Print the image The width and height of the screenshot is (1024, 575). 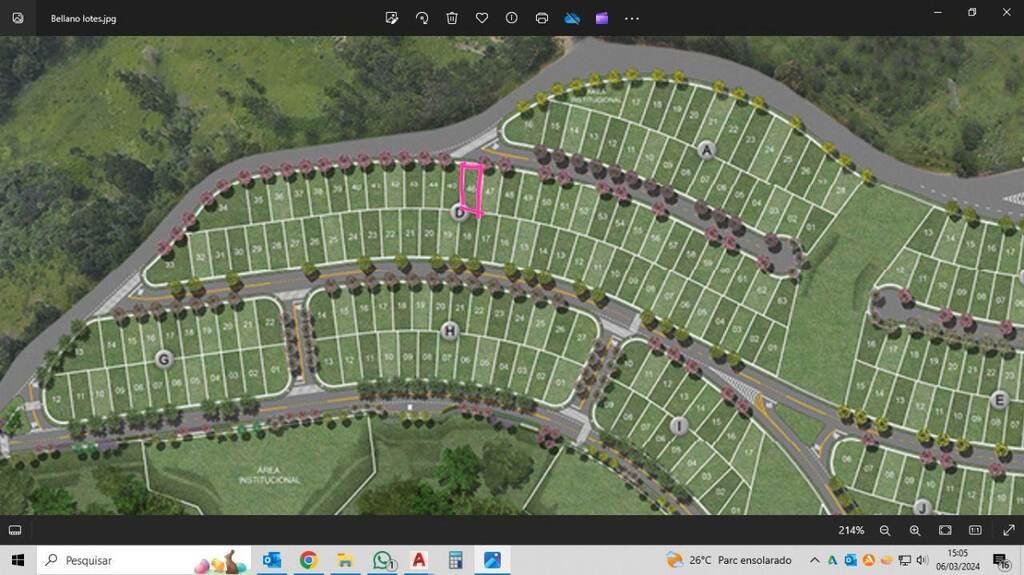[x=542, y=18]
